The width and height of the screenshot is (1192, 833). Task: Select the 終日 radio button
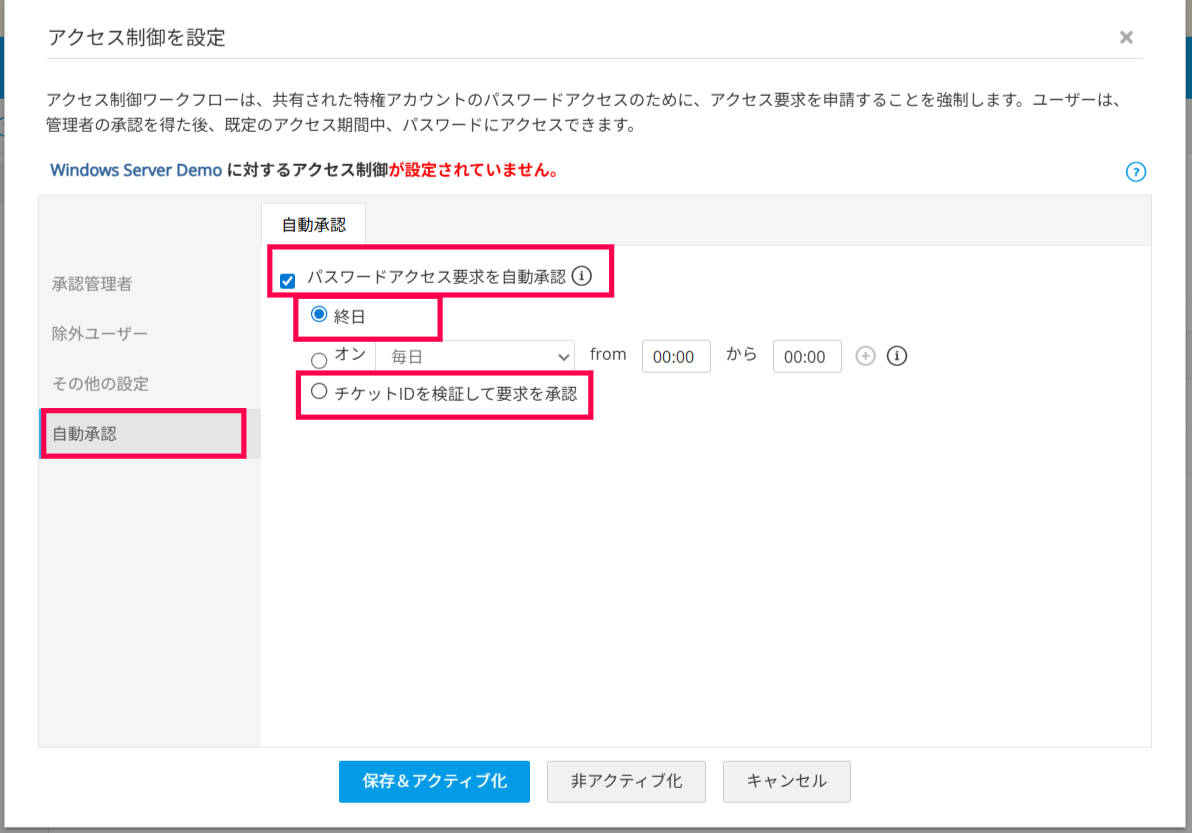pos(320,314)
